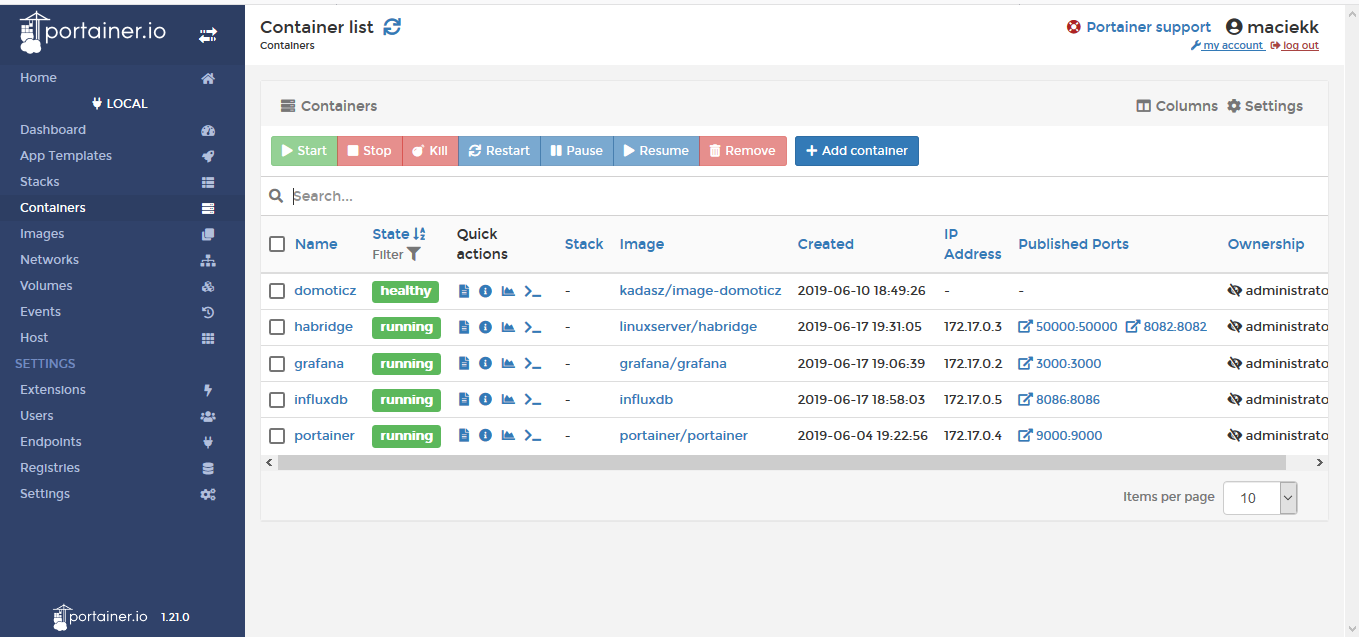Click the scrollbar right arrow
The image size is (1359, 637).
click(x=1319, y=463)
